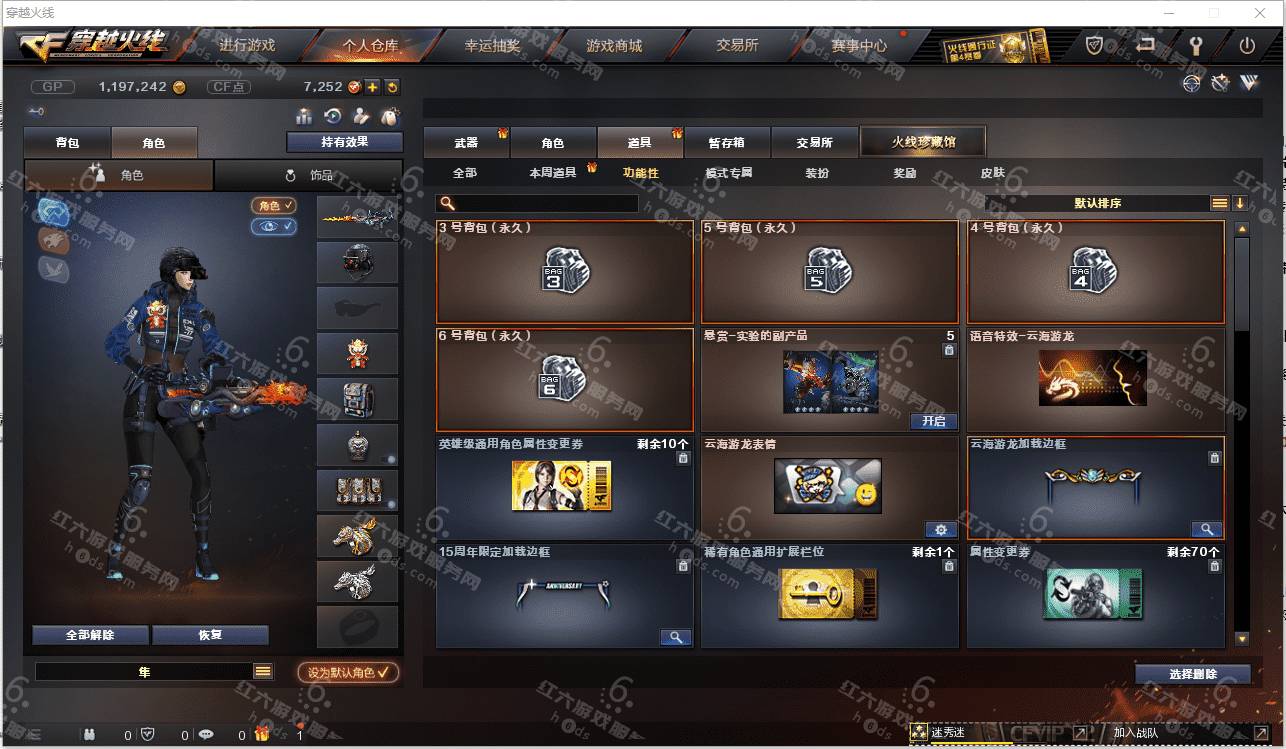Click the shield security icon in header

(1095, 45)
